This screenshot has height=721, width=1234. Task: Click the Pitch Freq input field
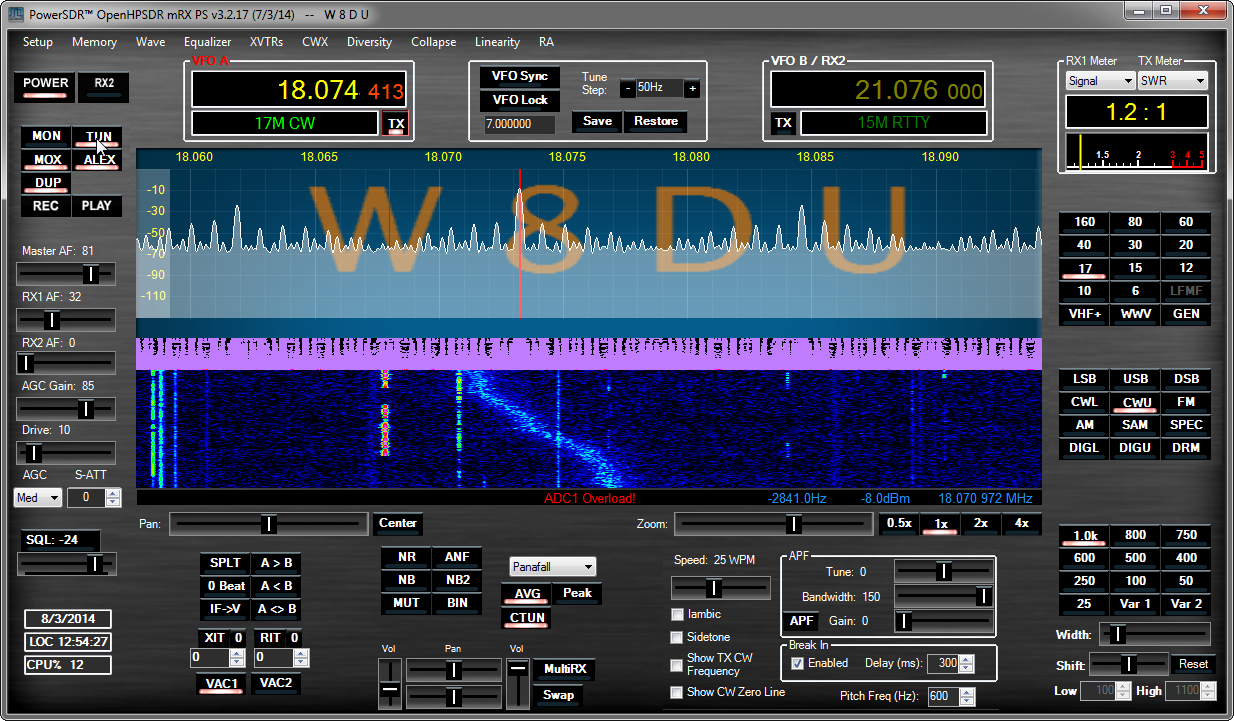[x=942, y=697]
